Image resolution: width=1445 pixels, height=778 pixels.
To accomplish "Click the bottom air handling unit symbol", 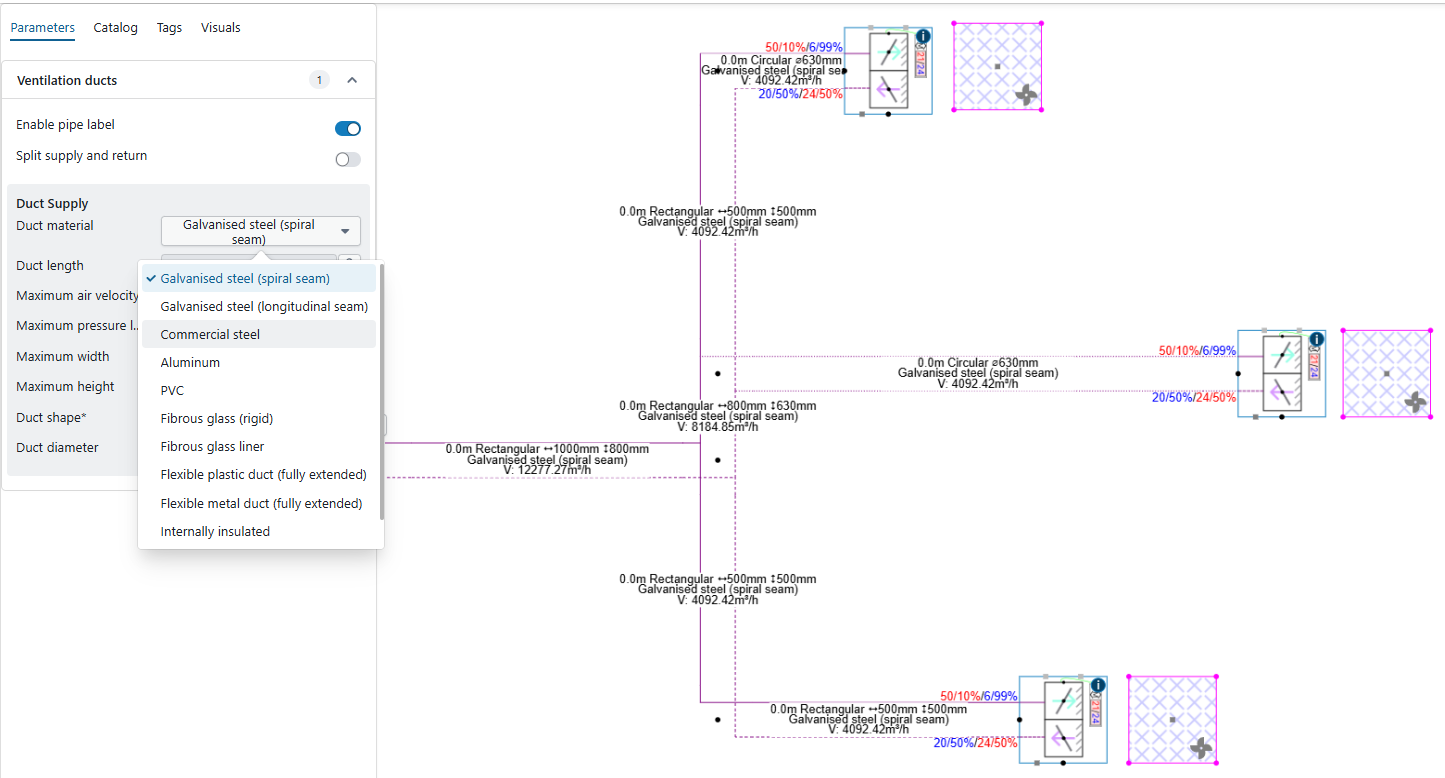I will point(1063,720).
